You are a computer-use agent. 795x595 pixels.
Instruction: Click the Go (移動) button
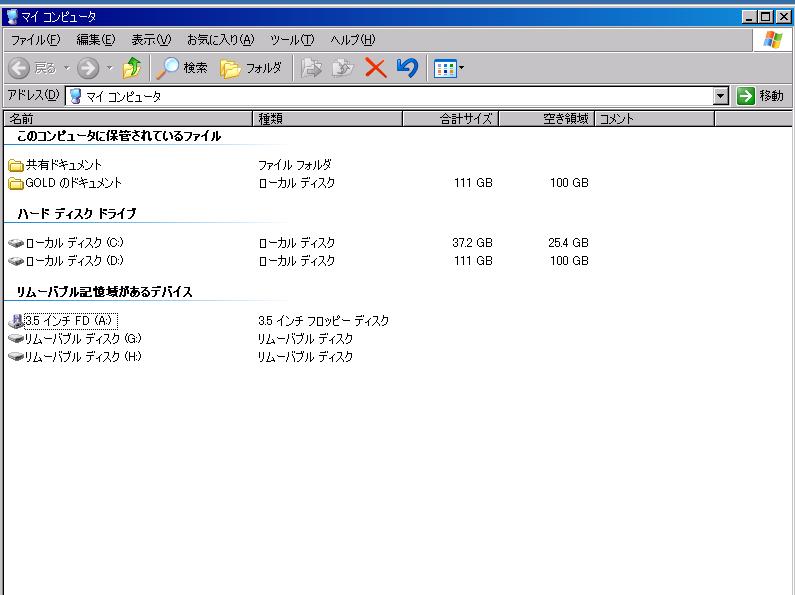(x=760, y=96)
